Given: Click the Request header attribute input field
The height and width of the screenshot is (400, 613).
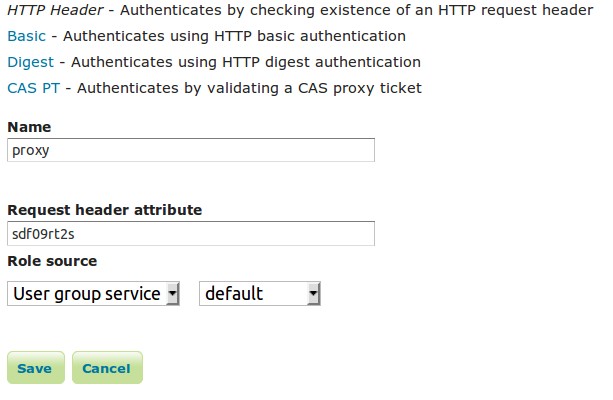Looking at the screenshot, I should click(x=190, y=234).
